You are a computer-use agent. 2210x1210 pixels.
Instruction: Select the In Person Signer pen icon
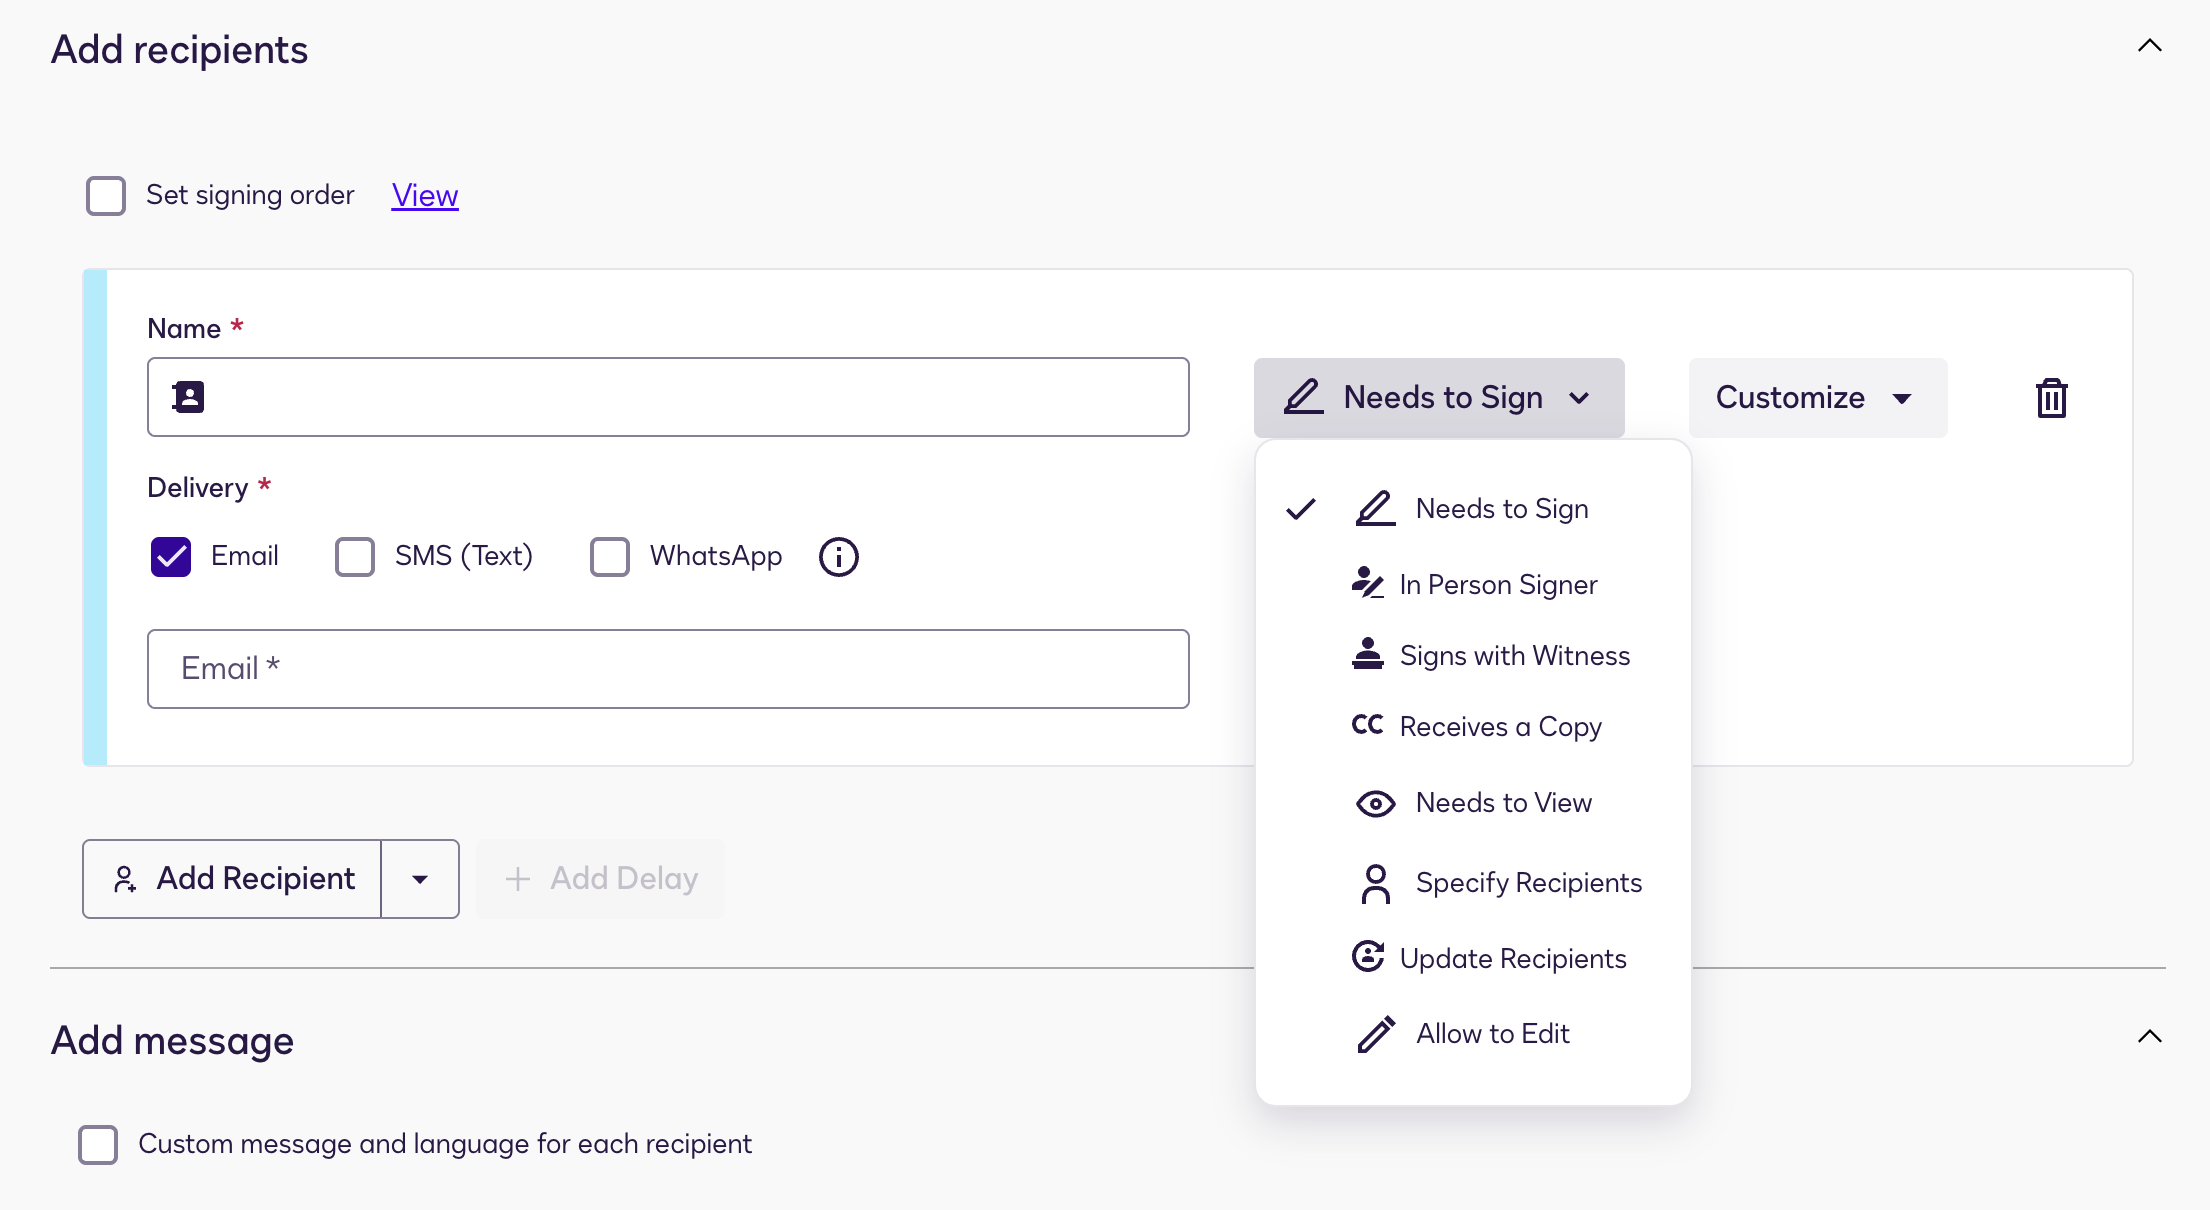(1366, 584)
